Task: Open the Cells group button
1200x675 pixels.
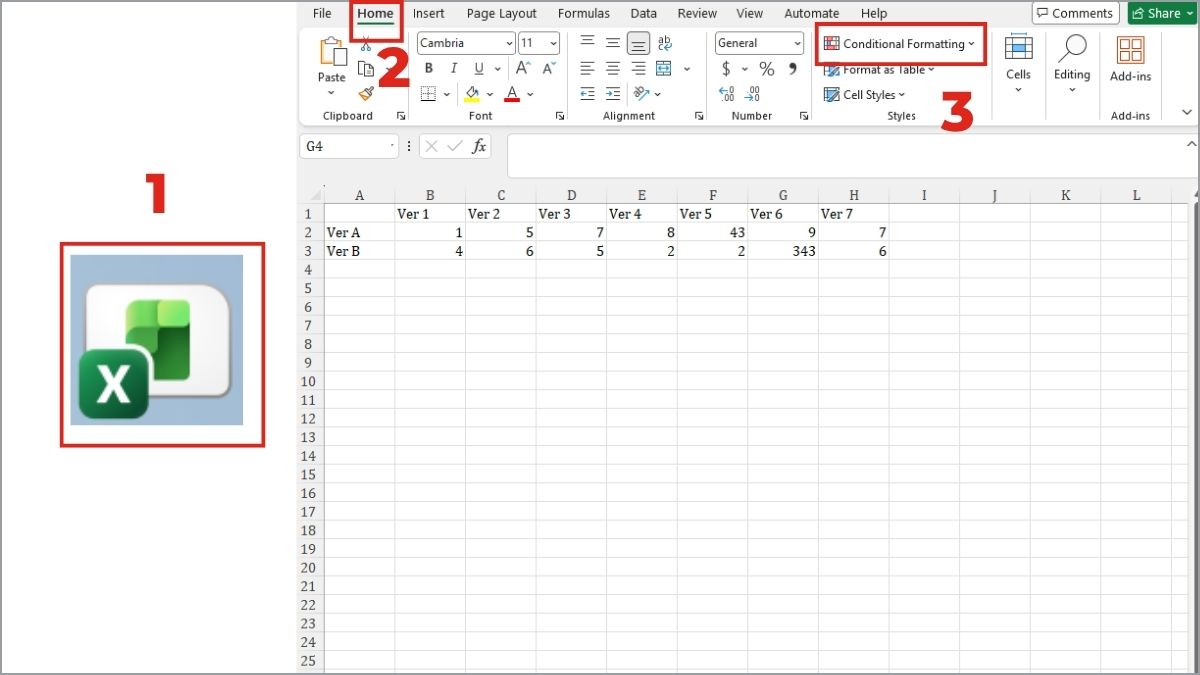Action: coord(1018,62)
